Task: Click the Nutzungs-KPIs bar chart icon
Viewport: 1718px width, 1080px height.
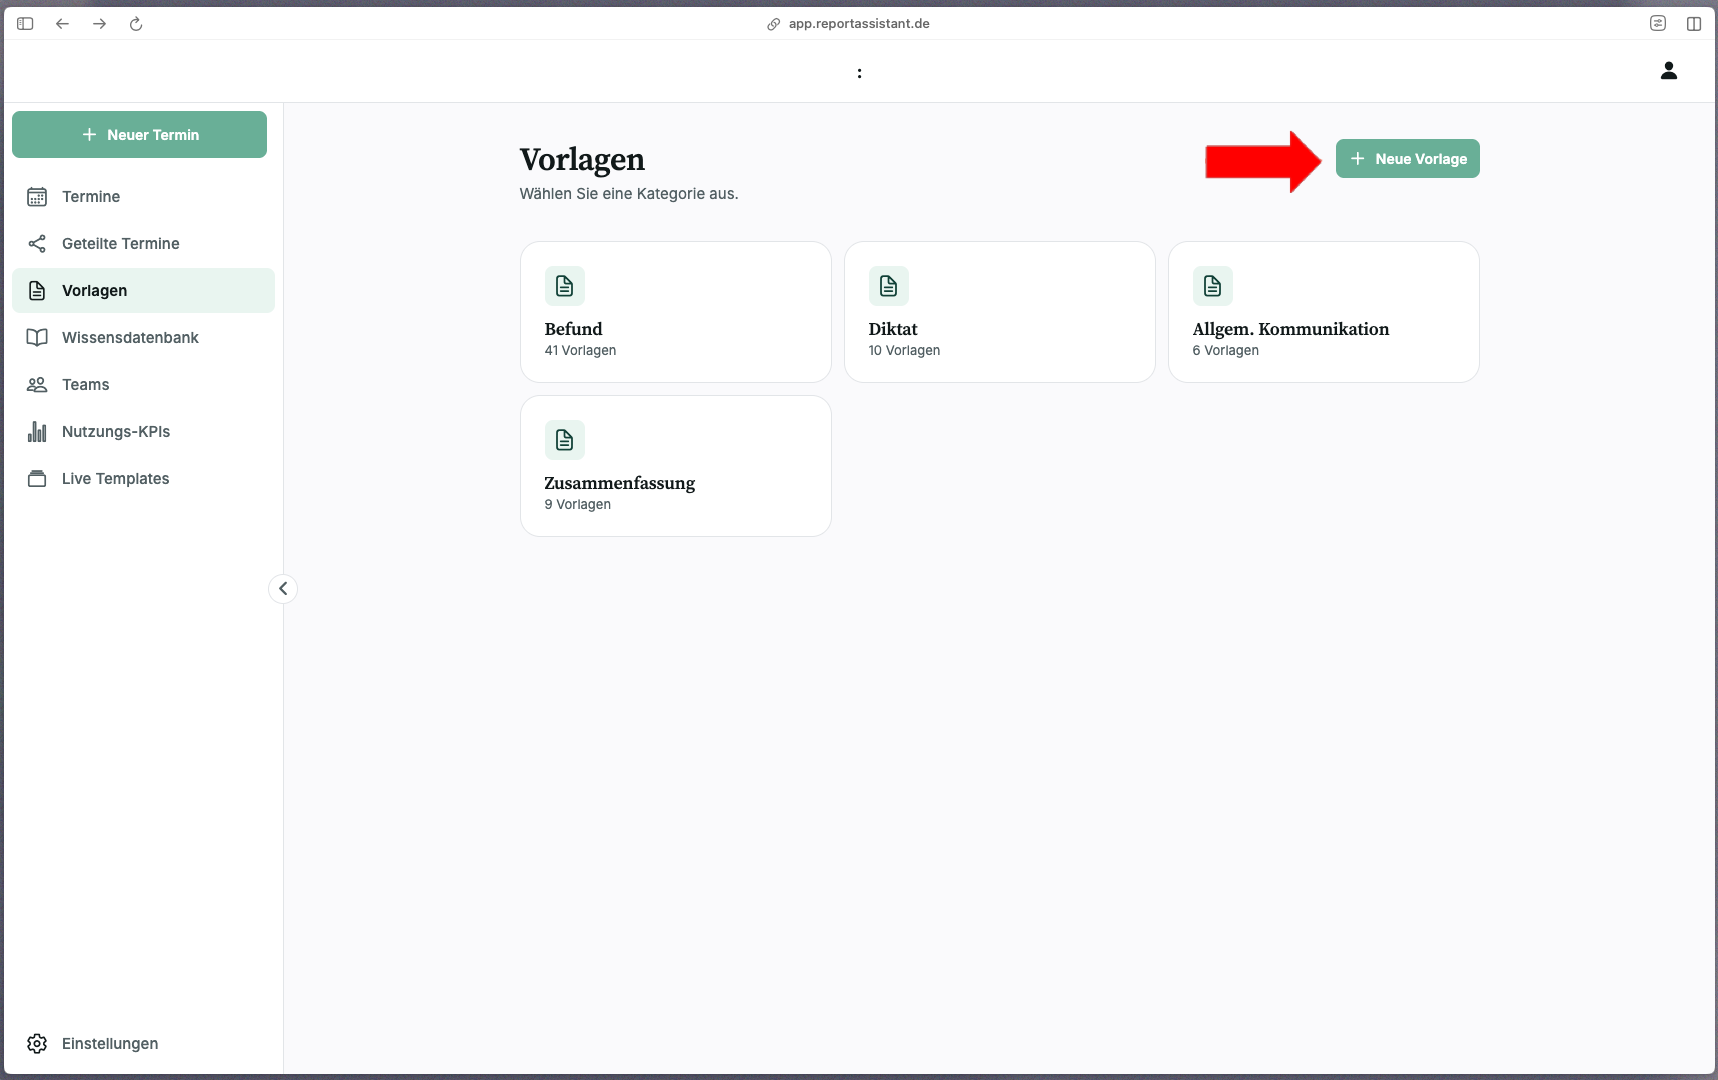Action: pyautogui.click(x=37, y=432)
